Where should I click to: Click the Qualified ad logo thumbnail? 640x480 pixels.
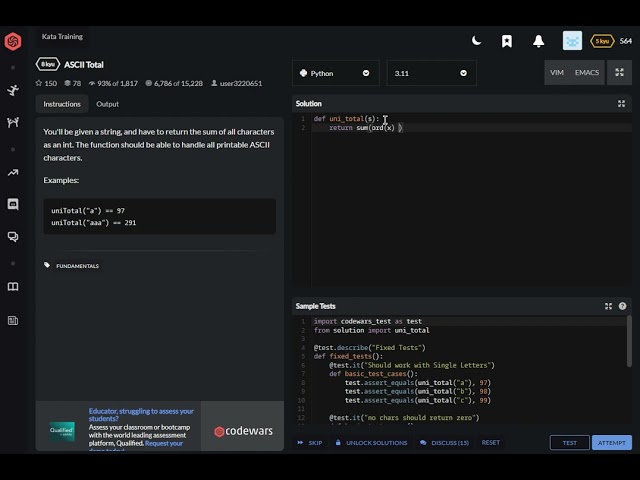[x=62, y=431]
